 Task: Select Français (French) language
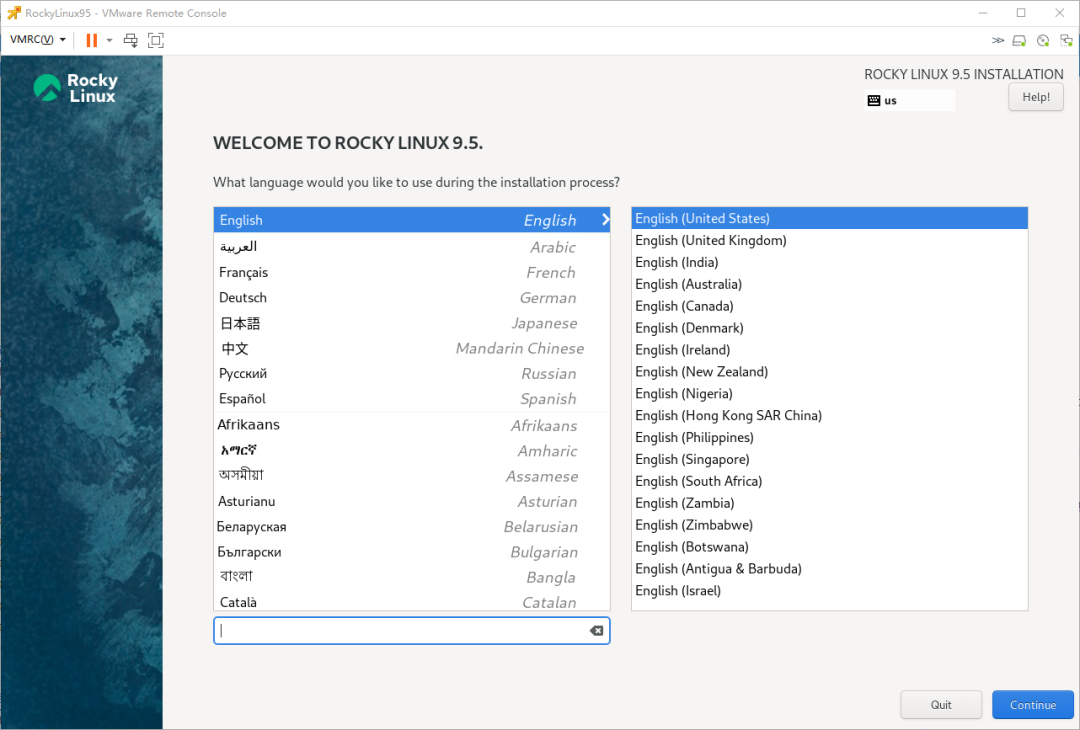412,272
